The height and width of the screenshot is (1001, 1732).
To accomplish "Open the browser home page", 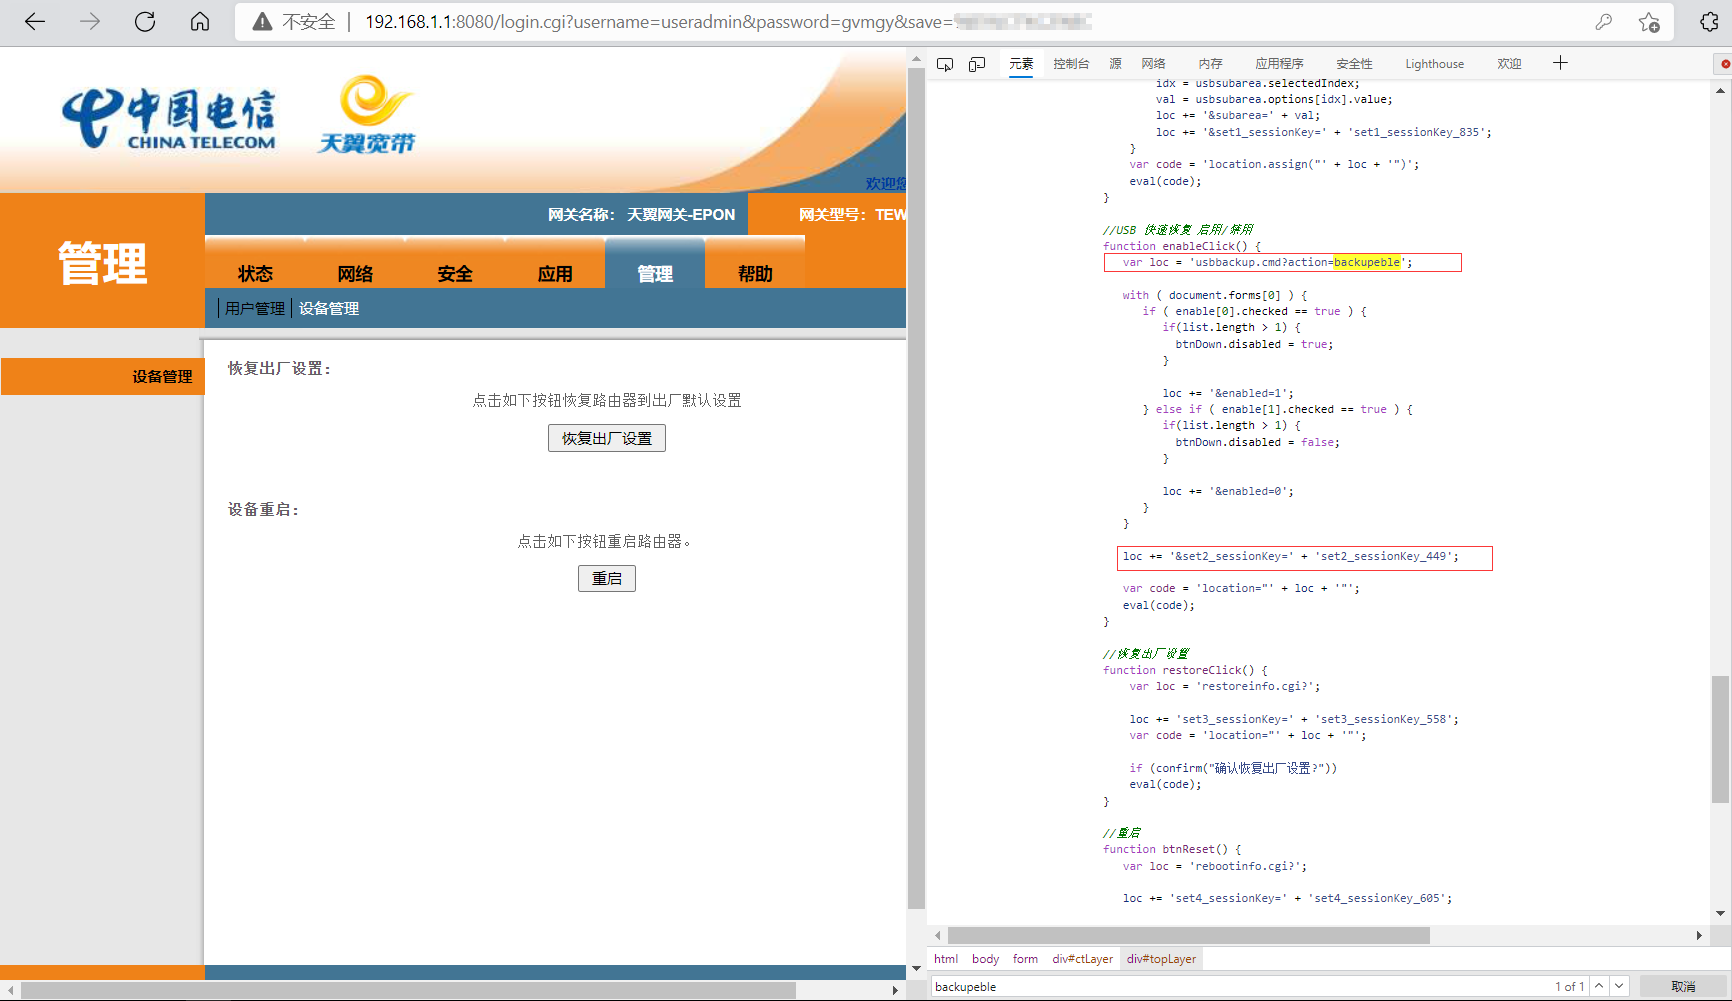I will pyautogui.click(x=200, y=22).
